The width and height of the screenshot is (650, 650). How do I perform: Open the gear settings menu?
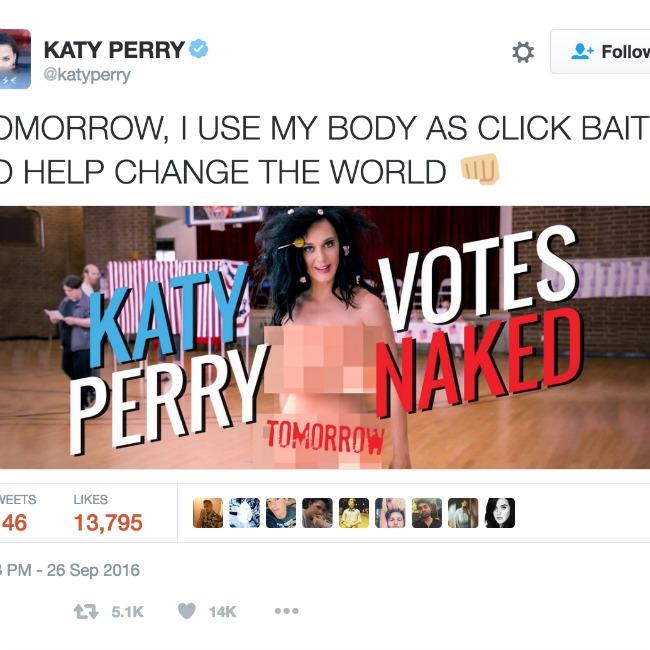523,52
